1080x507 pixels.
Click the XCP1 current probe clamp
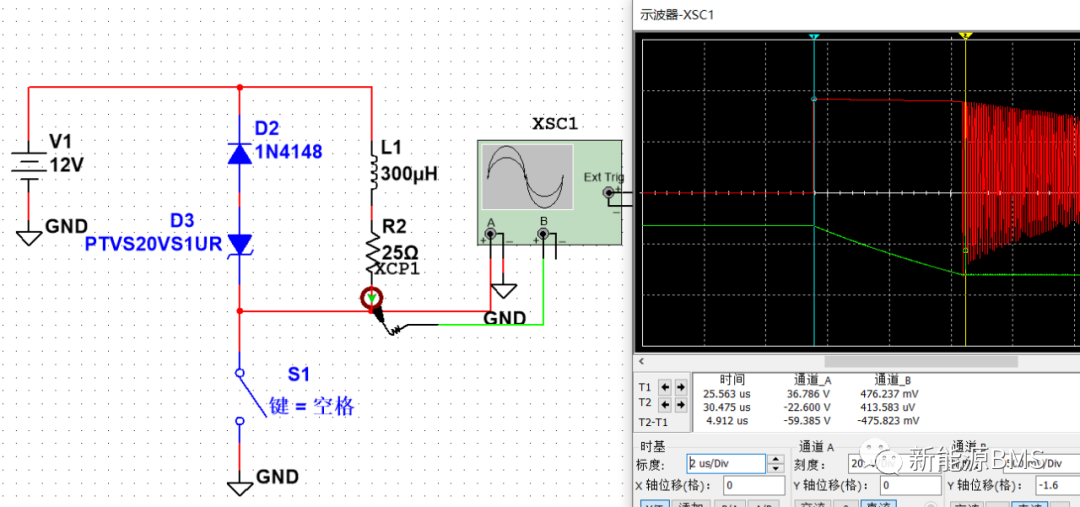pos(372,298)
